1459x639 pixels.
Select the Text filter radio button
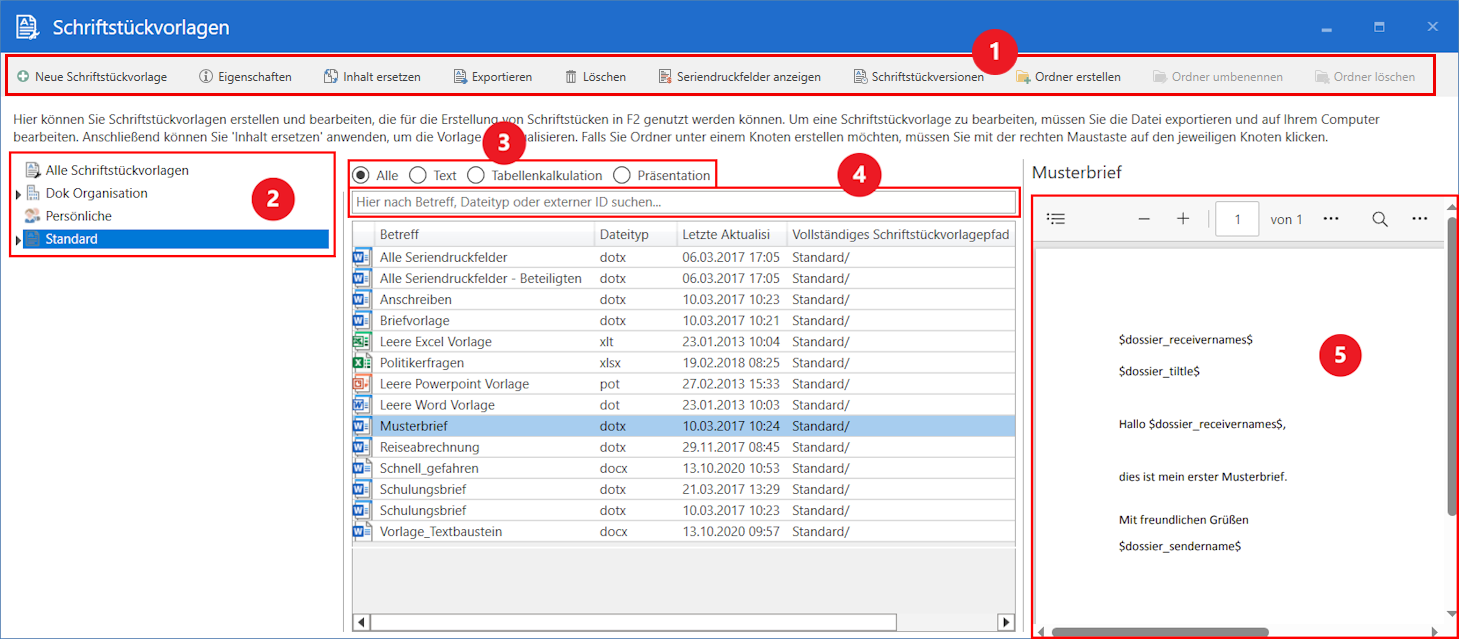coord(418,175)
